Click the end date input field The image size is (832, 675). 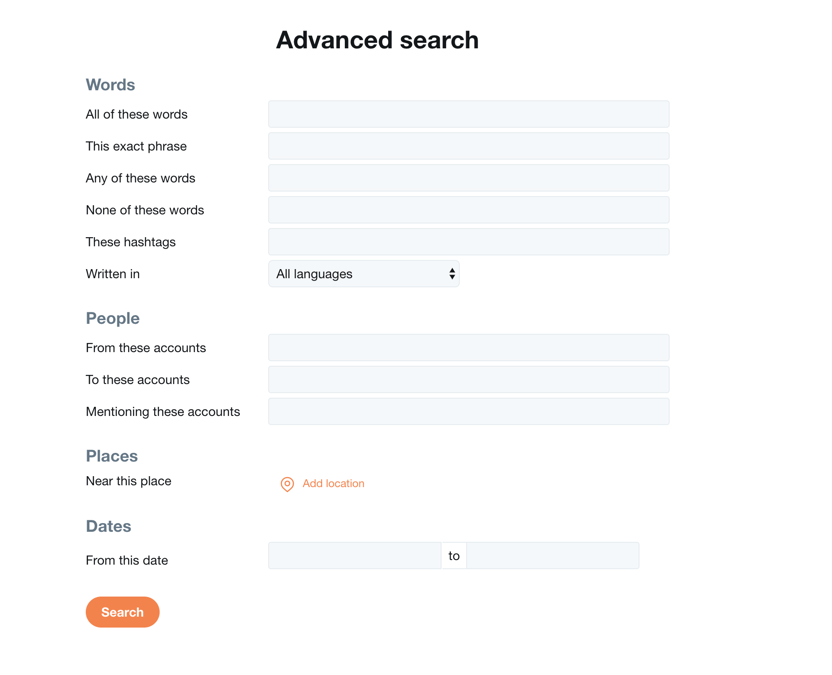coord(553,556)
